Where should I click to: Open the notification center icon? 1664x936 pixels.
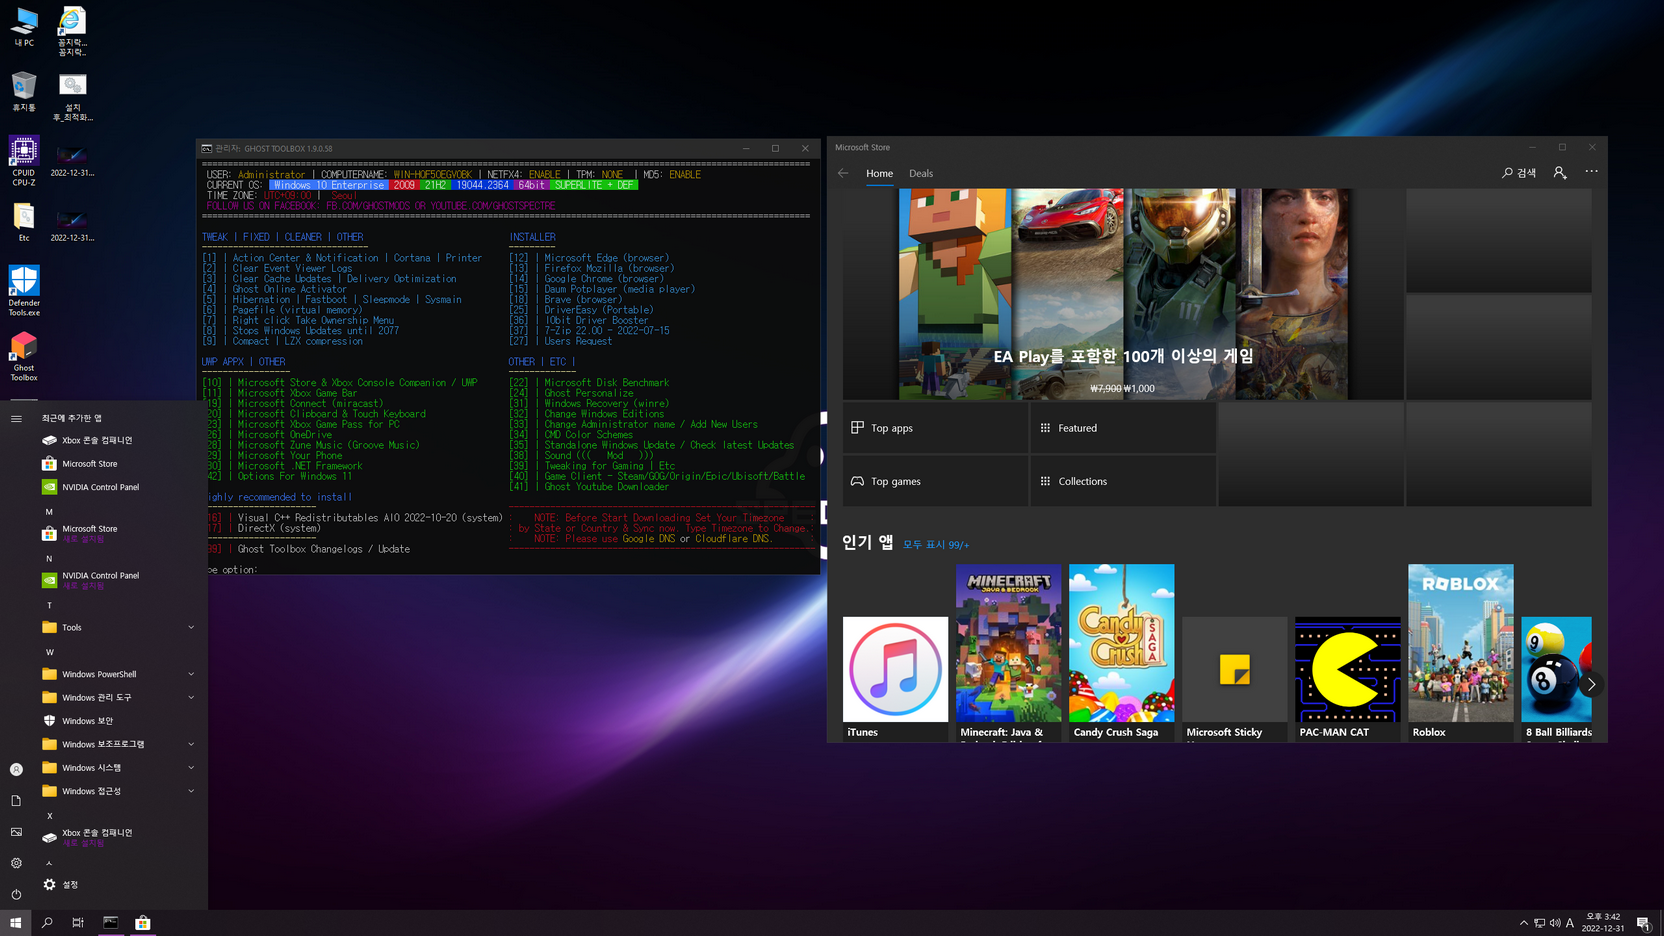tap(1643, 923)
